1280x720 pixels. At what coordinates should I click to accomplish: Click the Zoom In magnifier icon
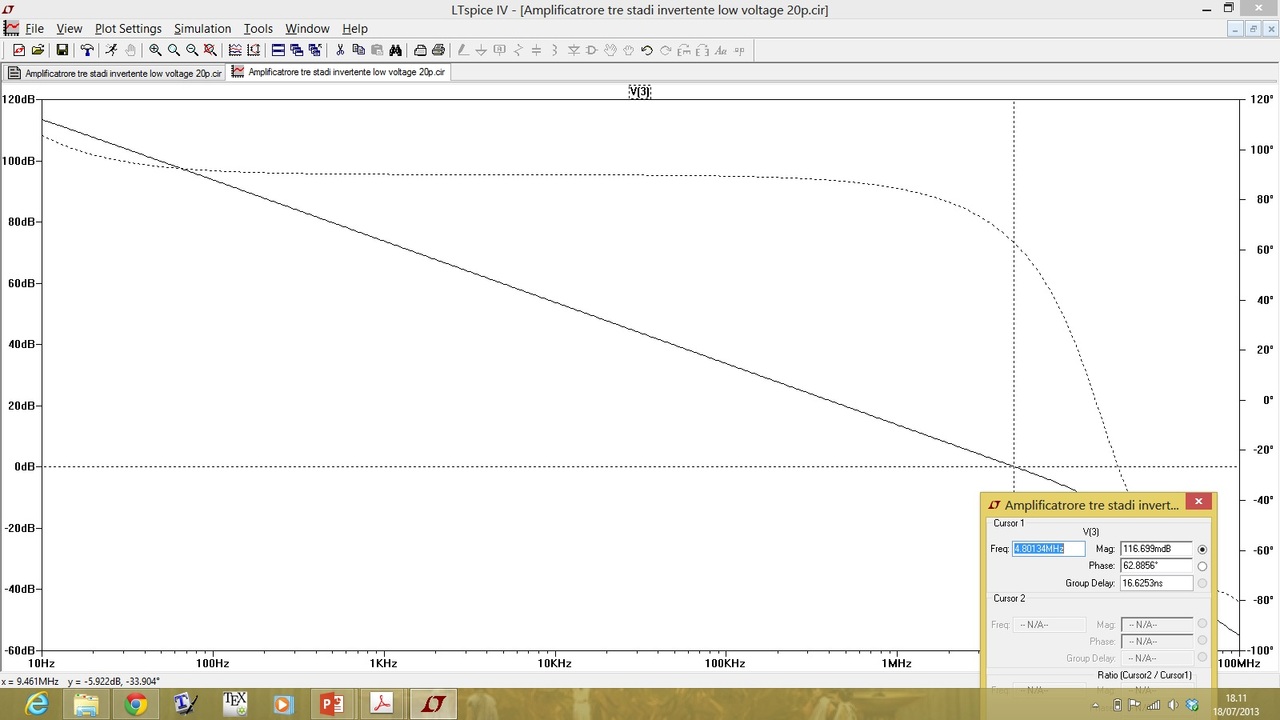pos(155,50)
